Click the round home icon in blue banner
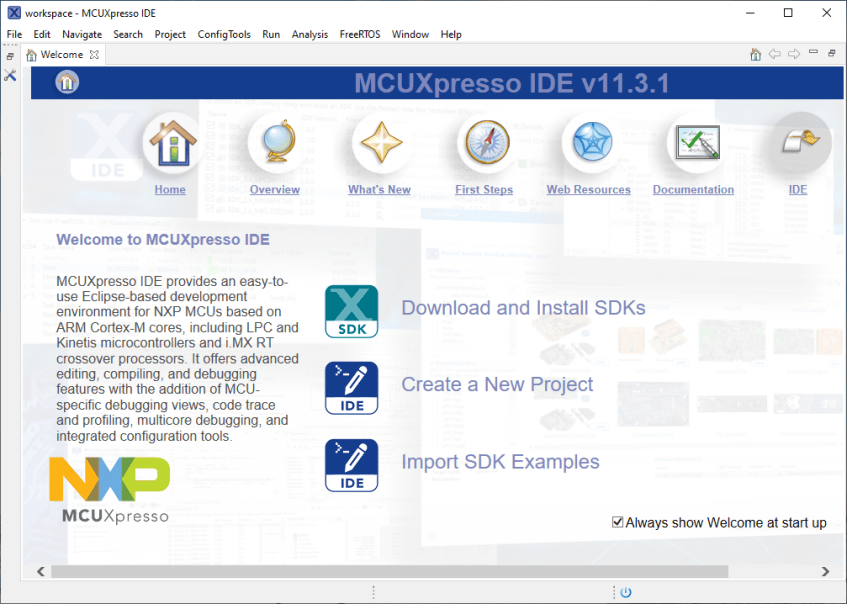Viewport: 847px width, 604px height. pyautogui.click(x=67, y=83)
